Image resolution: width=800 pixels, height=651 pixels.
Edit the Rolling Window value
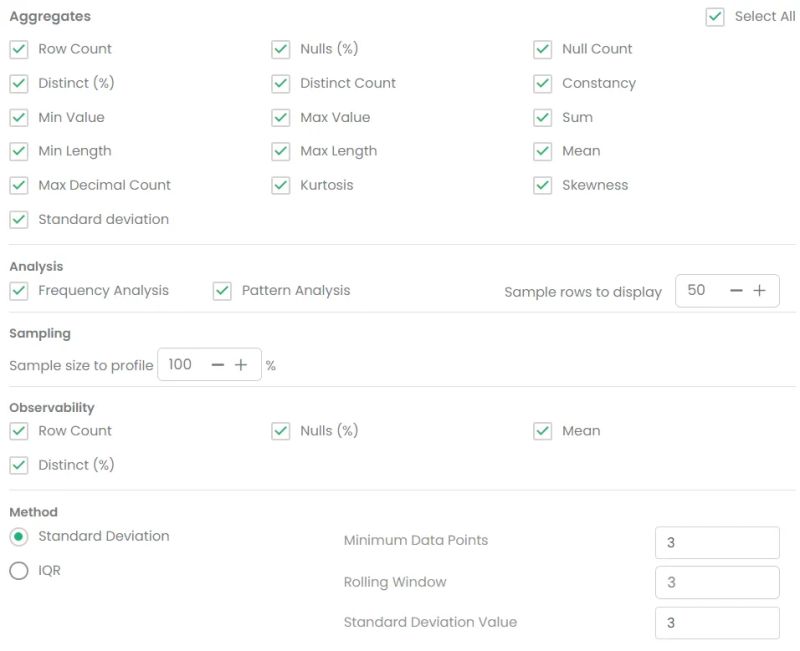(x=715, y=582)
